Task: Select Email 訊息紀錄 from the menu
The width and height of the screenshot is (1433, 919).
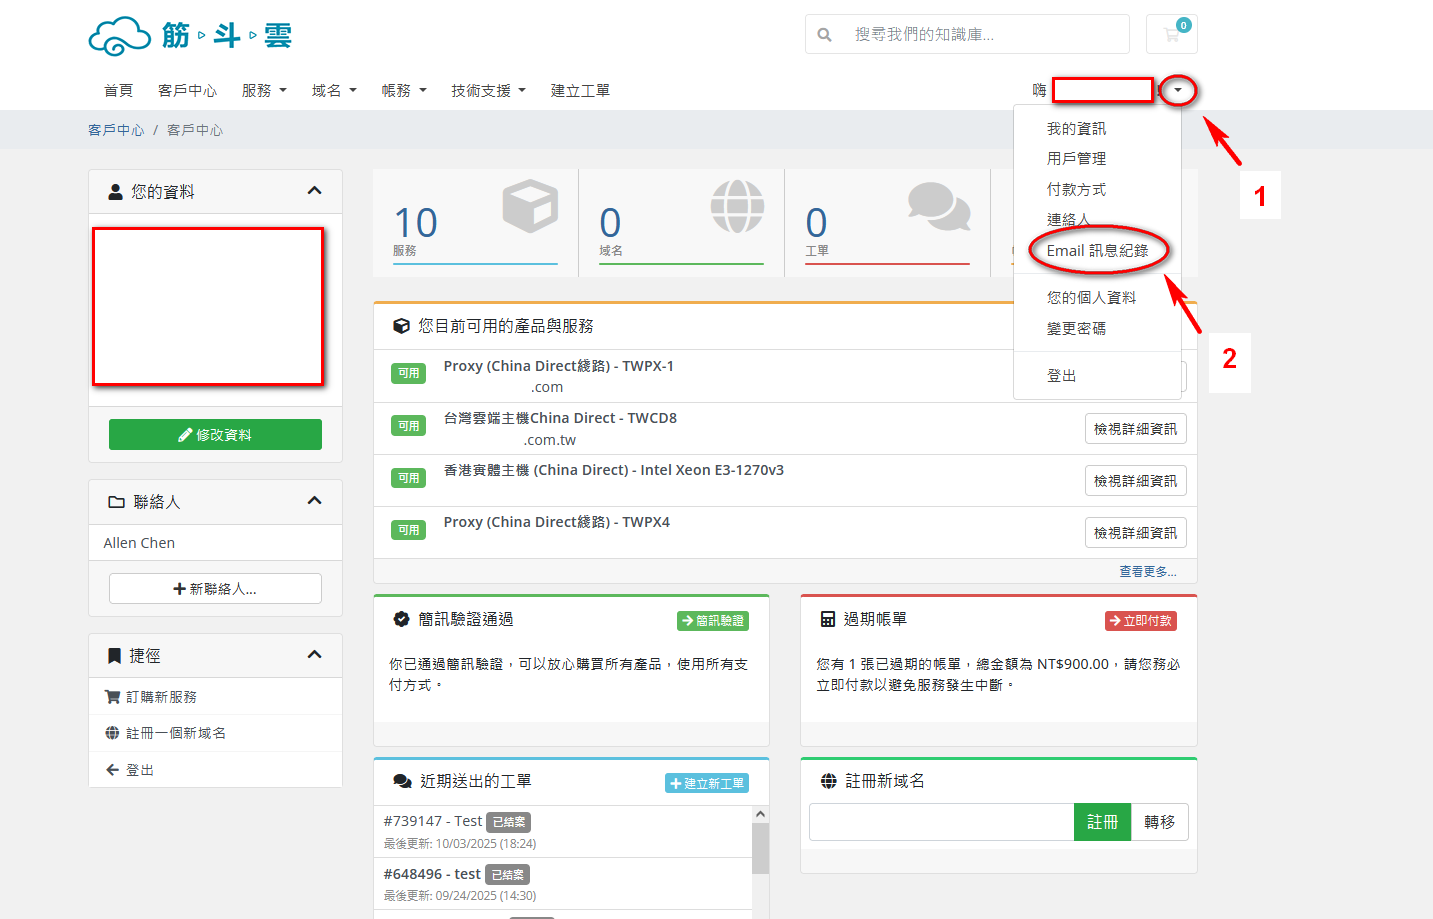Action: [x=1097, y=251]
